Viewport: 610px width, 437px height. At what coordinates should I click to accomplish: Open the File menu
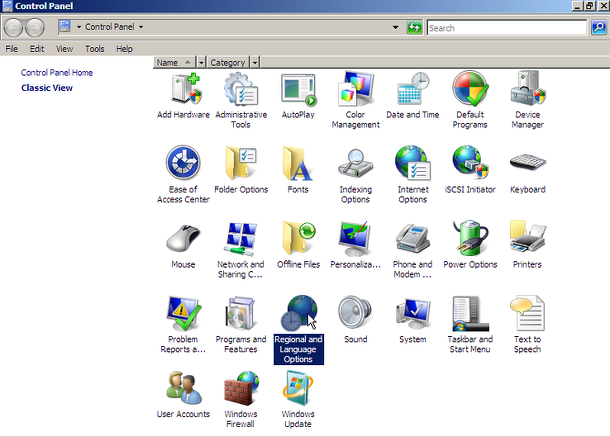(x=11, y=49)
